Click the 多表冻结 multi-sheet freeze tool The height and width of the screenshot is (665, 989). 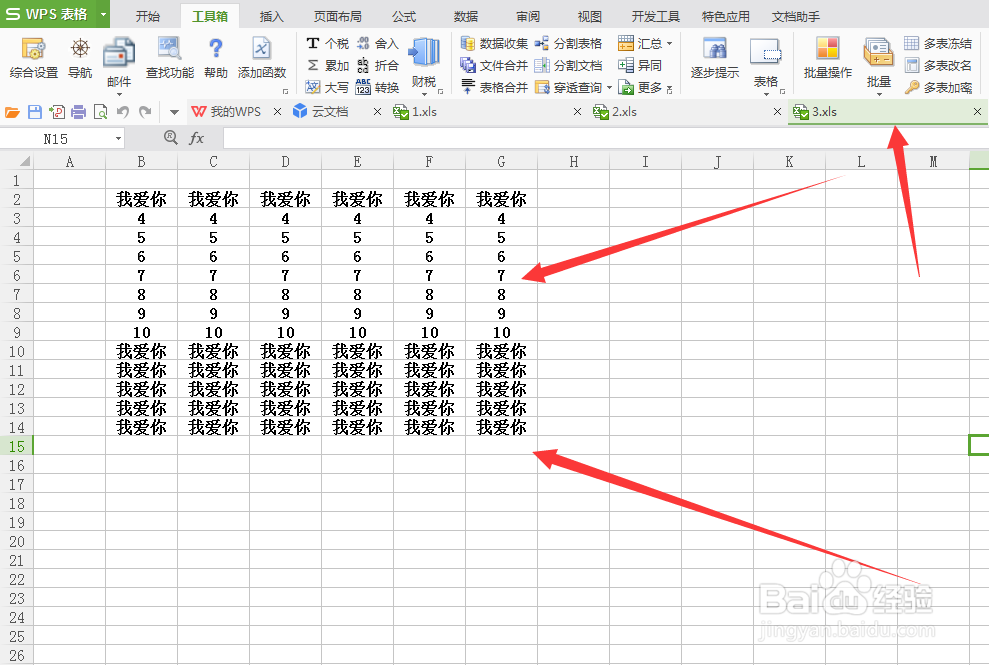938,43
